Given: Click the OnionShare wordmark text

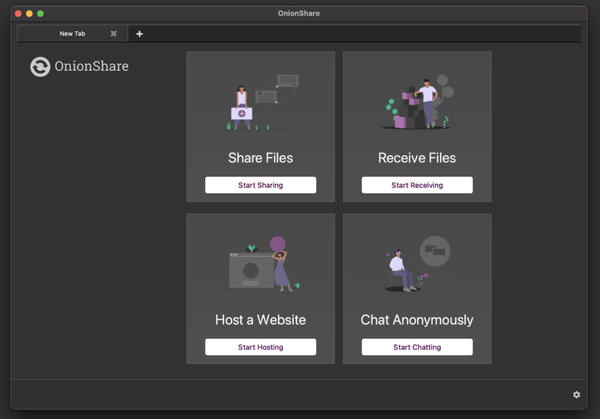Looking at the screenshot, I should [91, 66].
